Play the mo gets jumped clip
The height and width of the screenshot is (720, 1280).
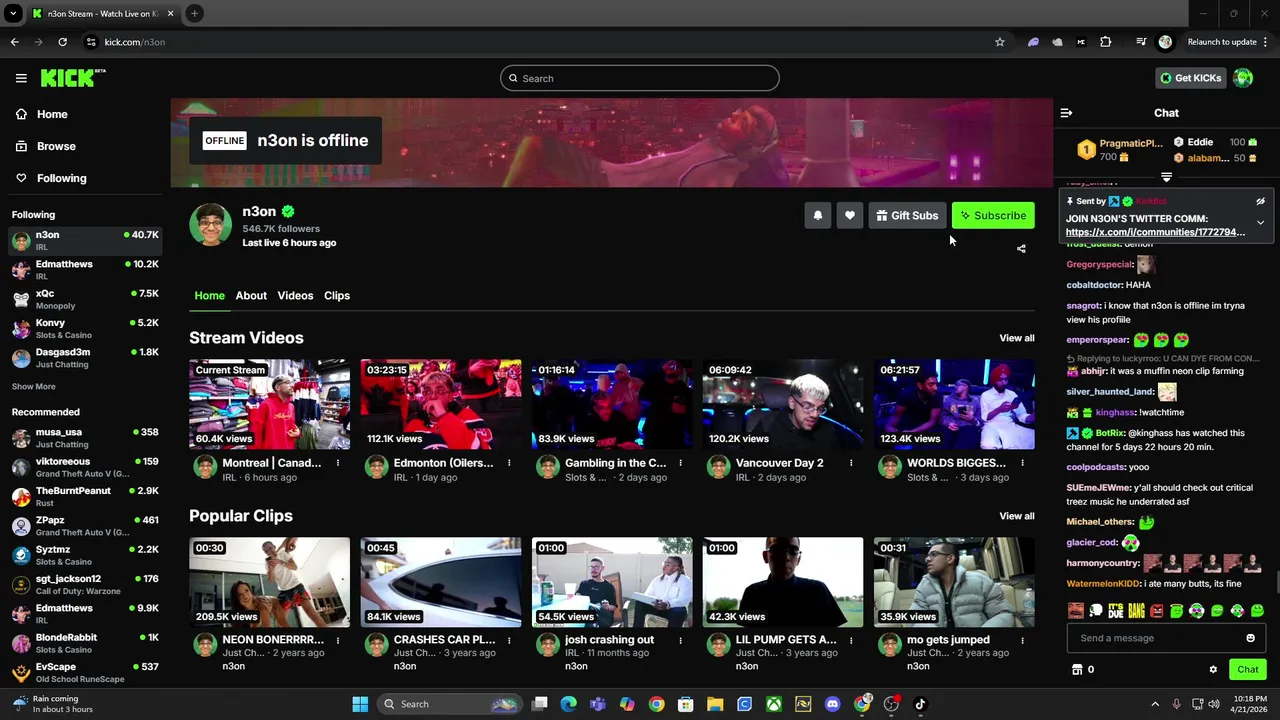954,582
